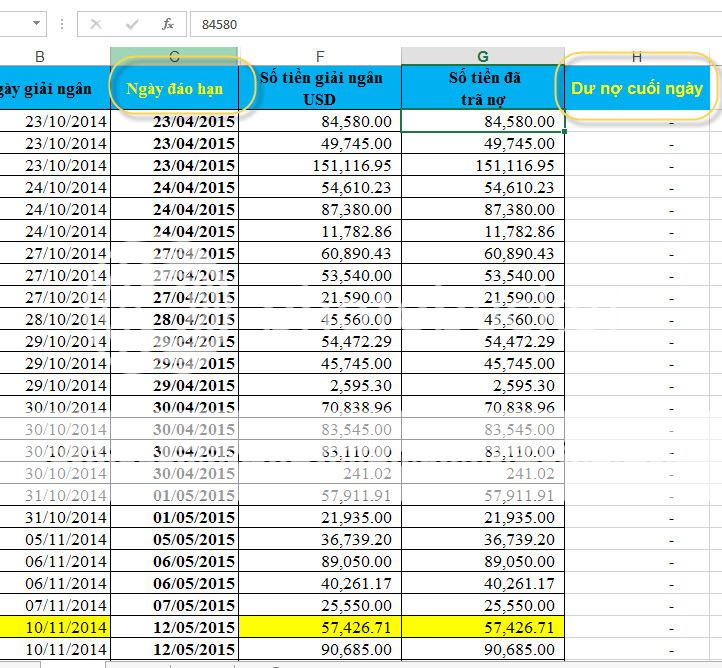Click the Cancel (X) icon in formula bar

coord(96,23)
